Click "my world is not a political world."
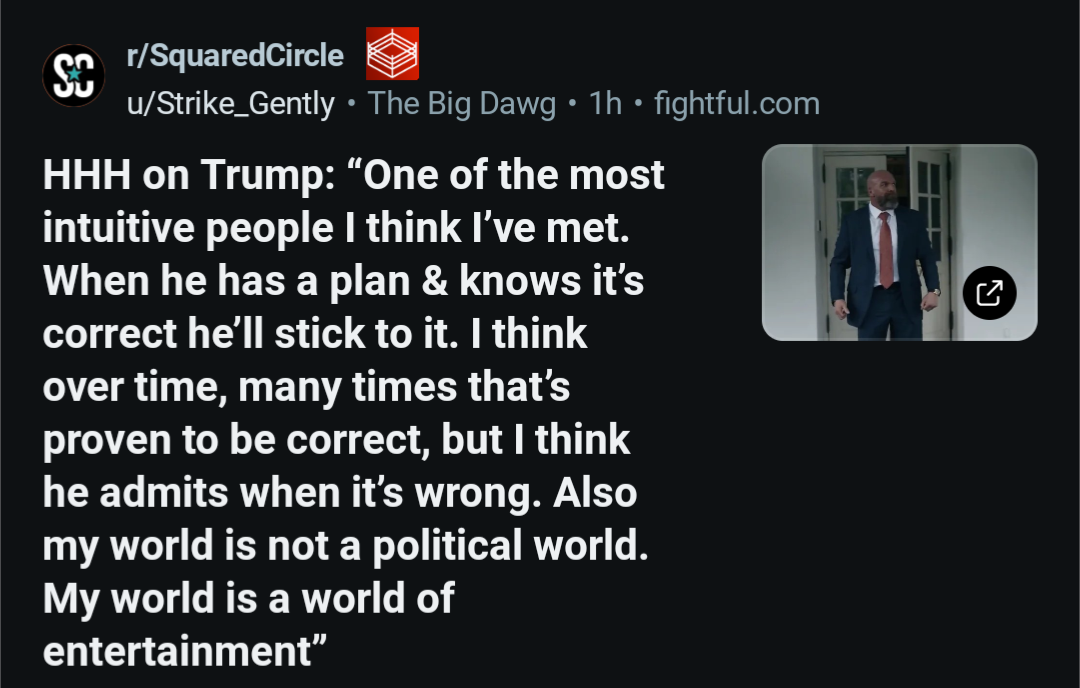The width and height of the screenshot is (1080, 688). tap(346, 545)
